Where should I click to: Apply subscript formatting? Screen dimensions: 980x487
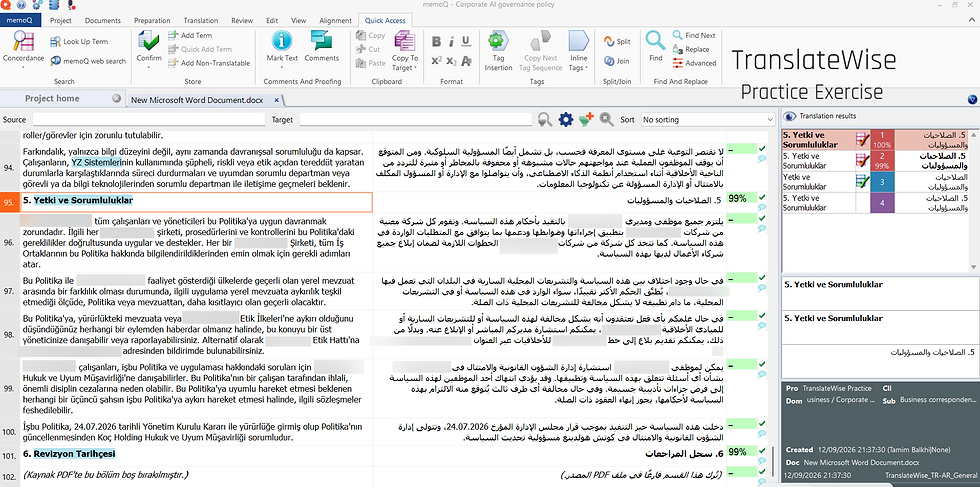[x=452, y=61]
